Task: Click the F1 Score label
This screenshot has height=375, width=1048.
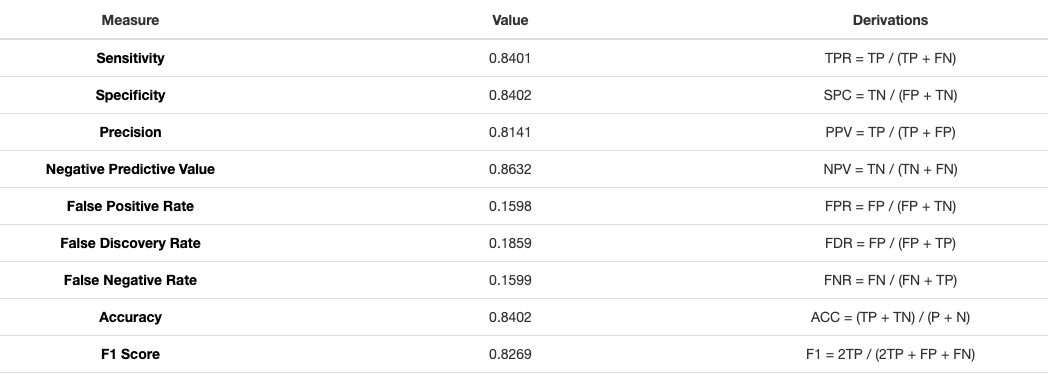Action: [130, 354]
